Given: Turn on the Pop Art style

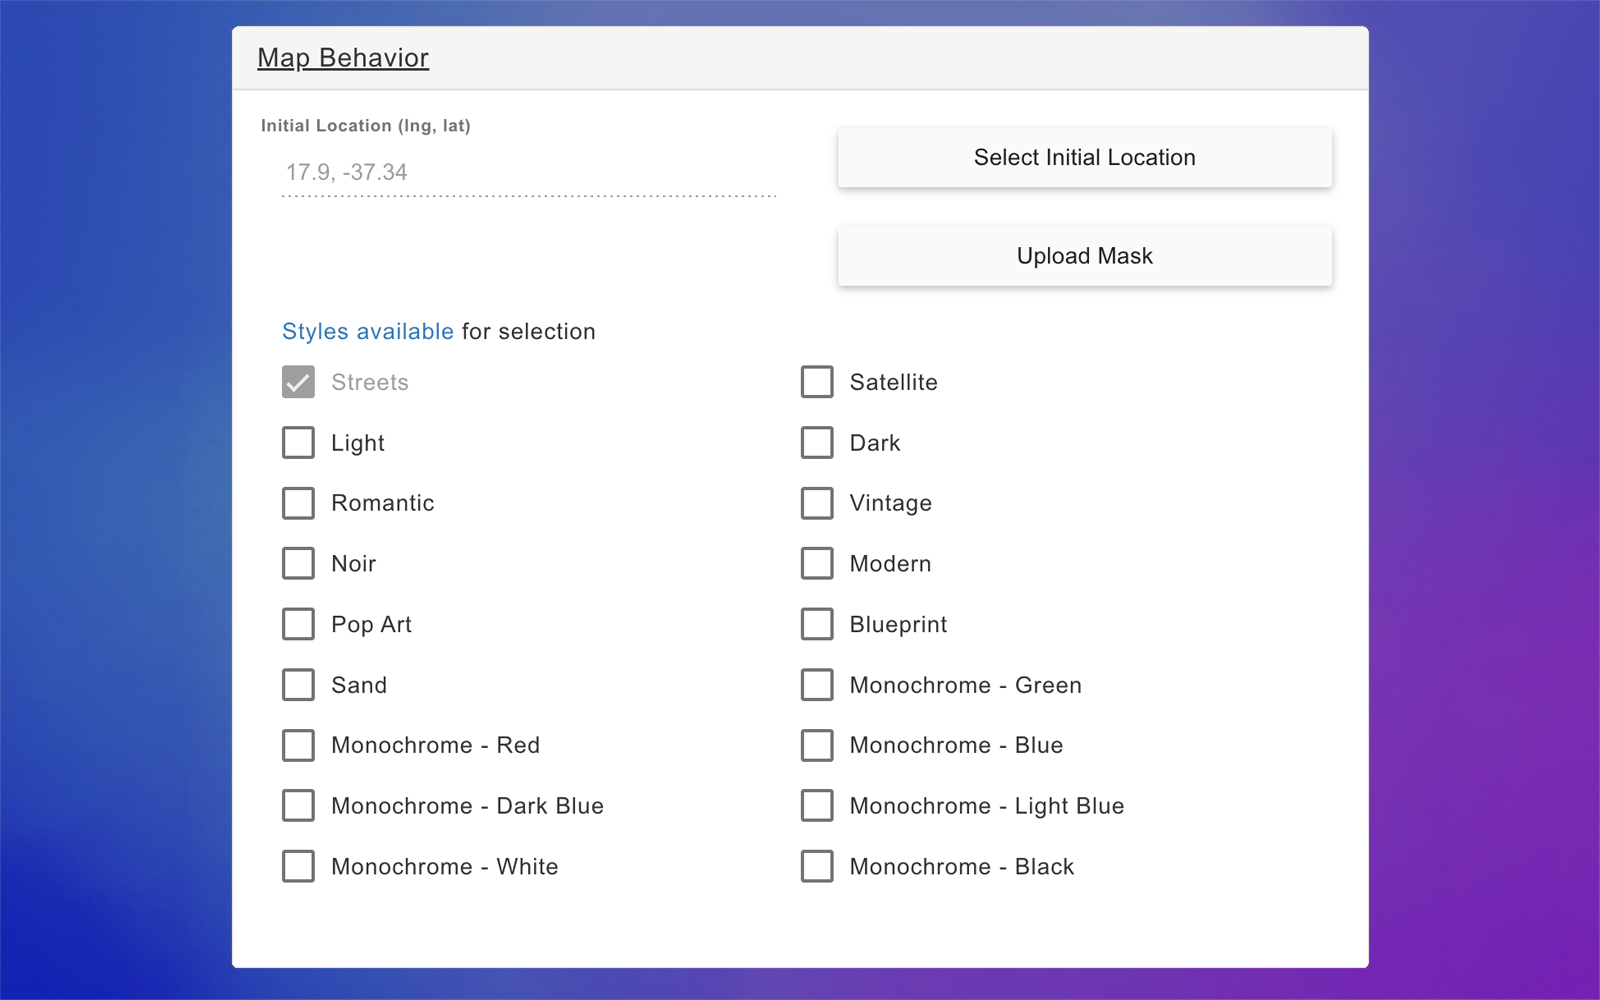Looking at the screenshot, I should coord(298,624).
